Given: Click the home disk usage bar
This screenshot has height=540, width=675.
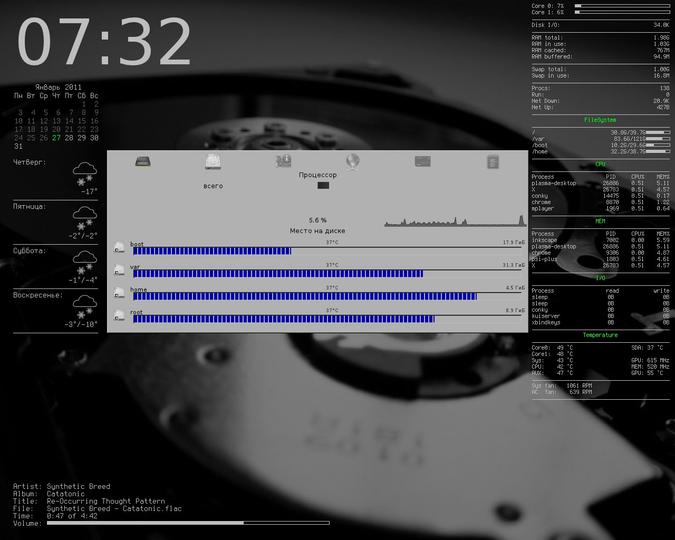Looking at the screenshot, I should (305, 296).
